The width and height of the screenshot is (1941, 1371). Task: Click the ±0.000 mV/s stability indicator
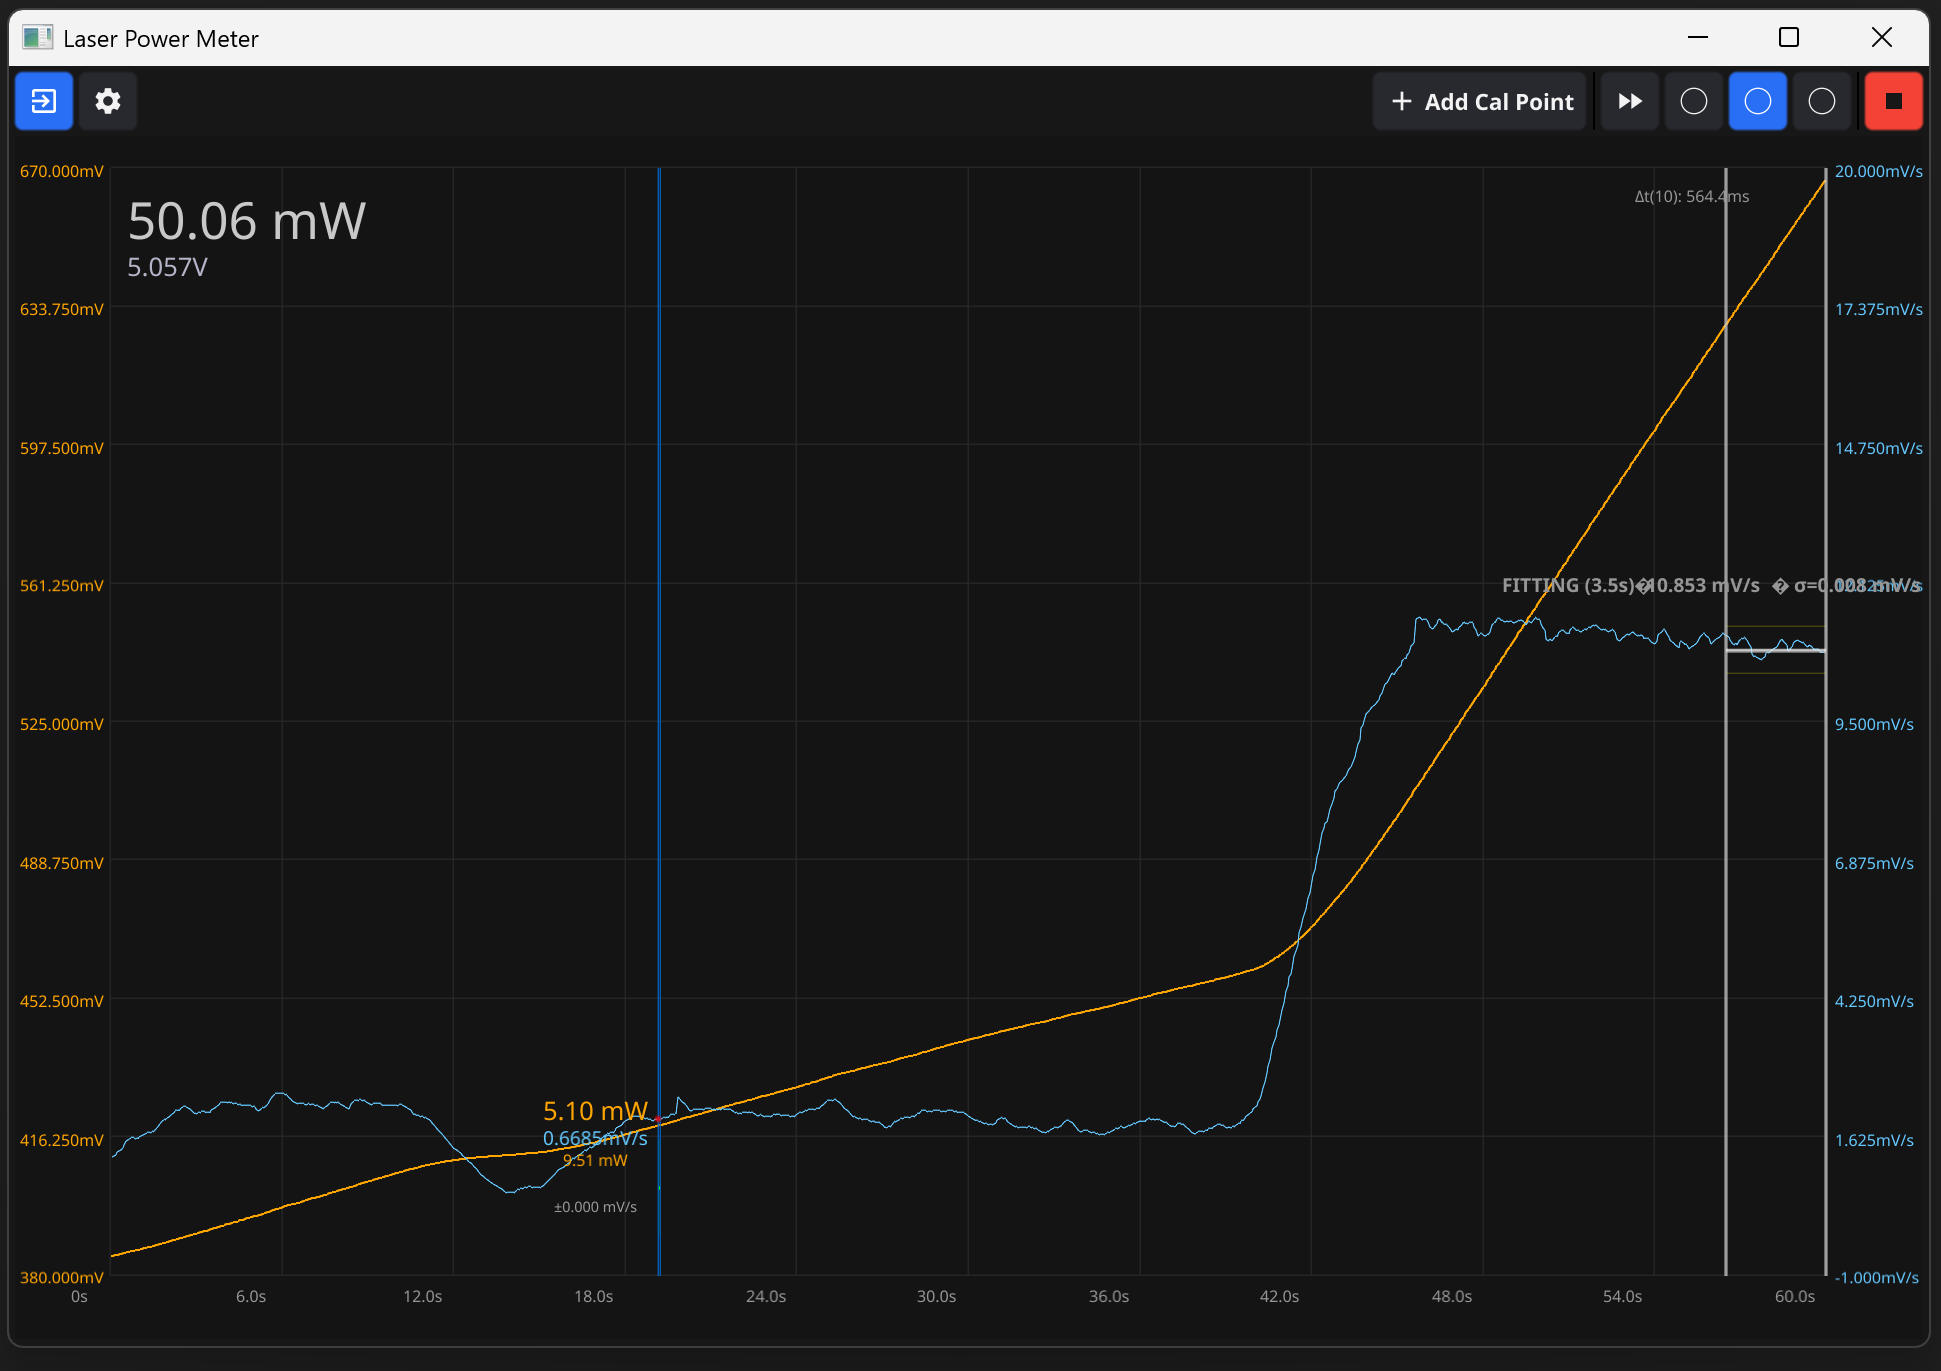[595, 1206]
